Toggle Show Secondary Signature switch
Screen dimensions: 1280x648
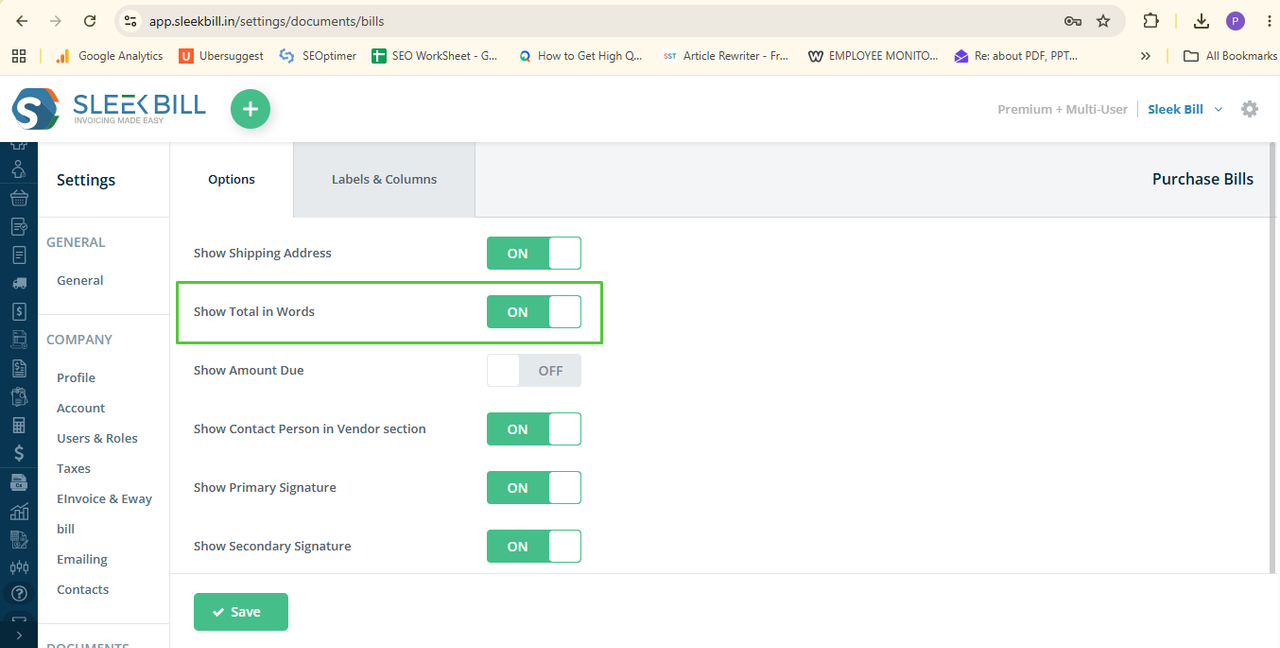click(x=534, y=546)
